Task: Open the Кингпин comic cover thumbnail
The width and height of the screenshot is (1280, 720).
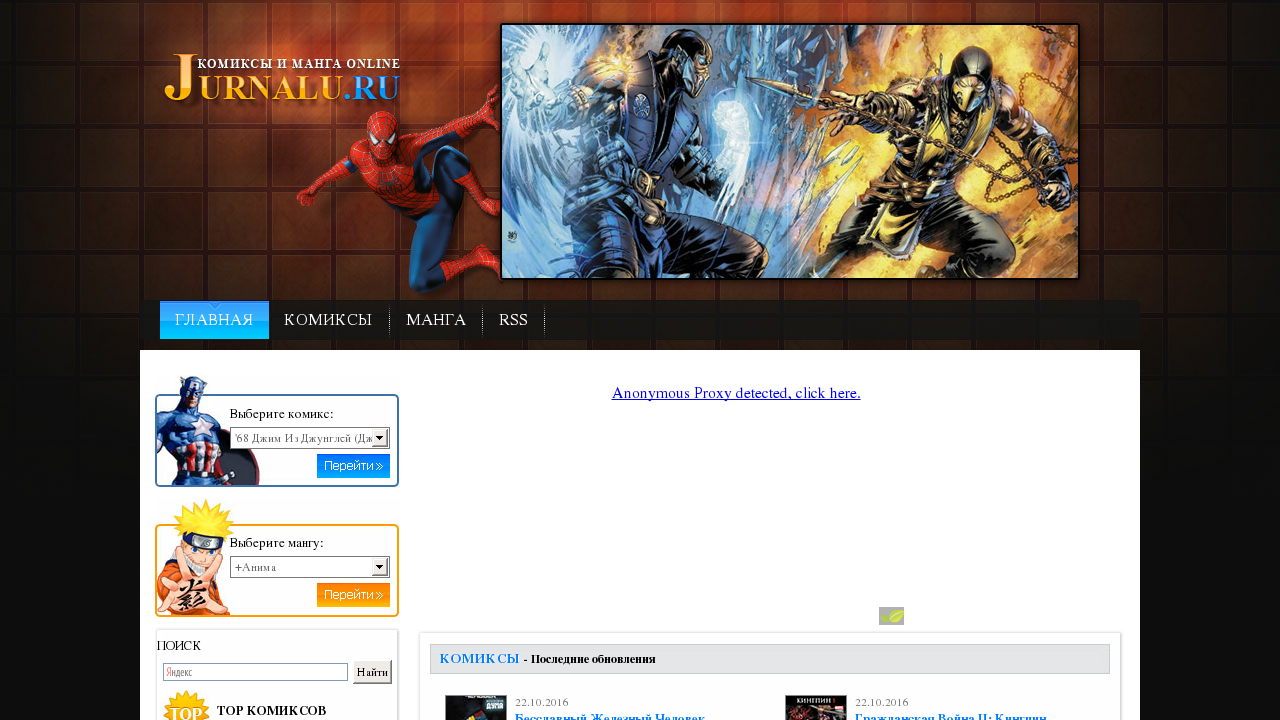Action: pos(816,708)
